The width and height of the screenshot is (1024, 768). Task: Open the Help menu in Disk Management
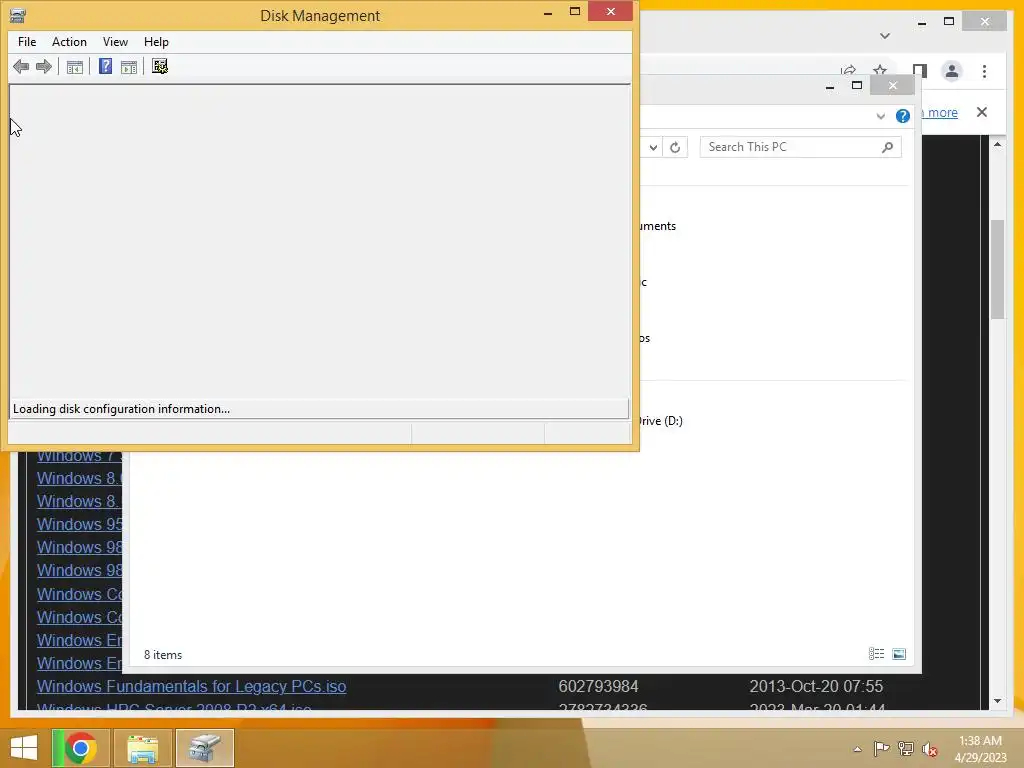pos(156,42)
